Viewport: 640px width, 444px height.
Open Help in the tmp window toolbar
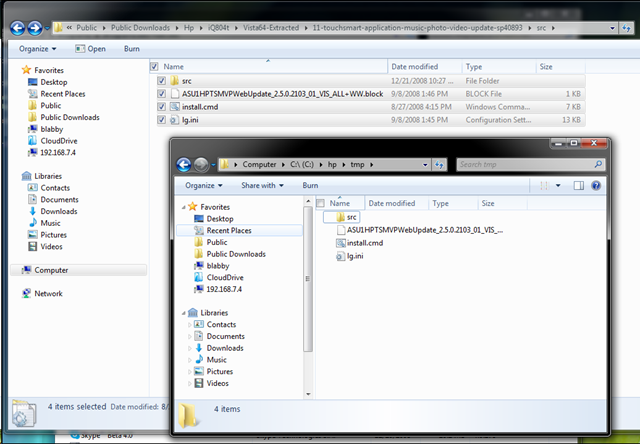coord(596,186)
